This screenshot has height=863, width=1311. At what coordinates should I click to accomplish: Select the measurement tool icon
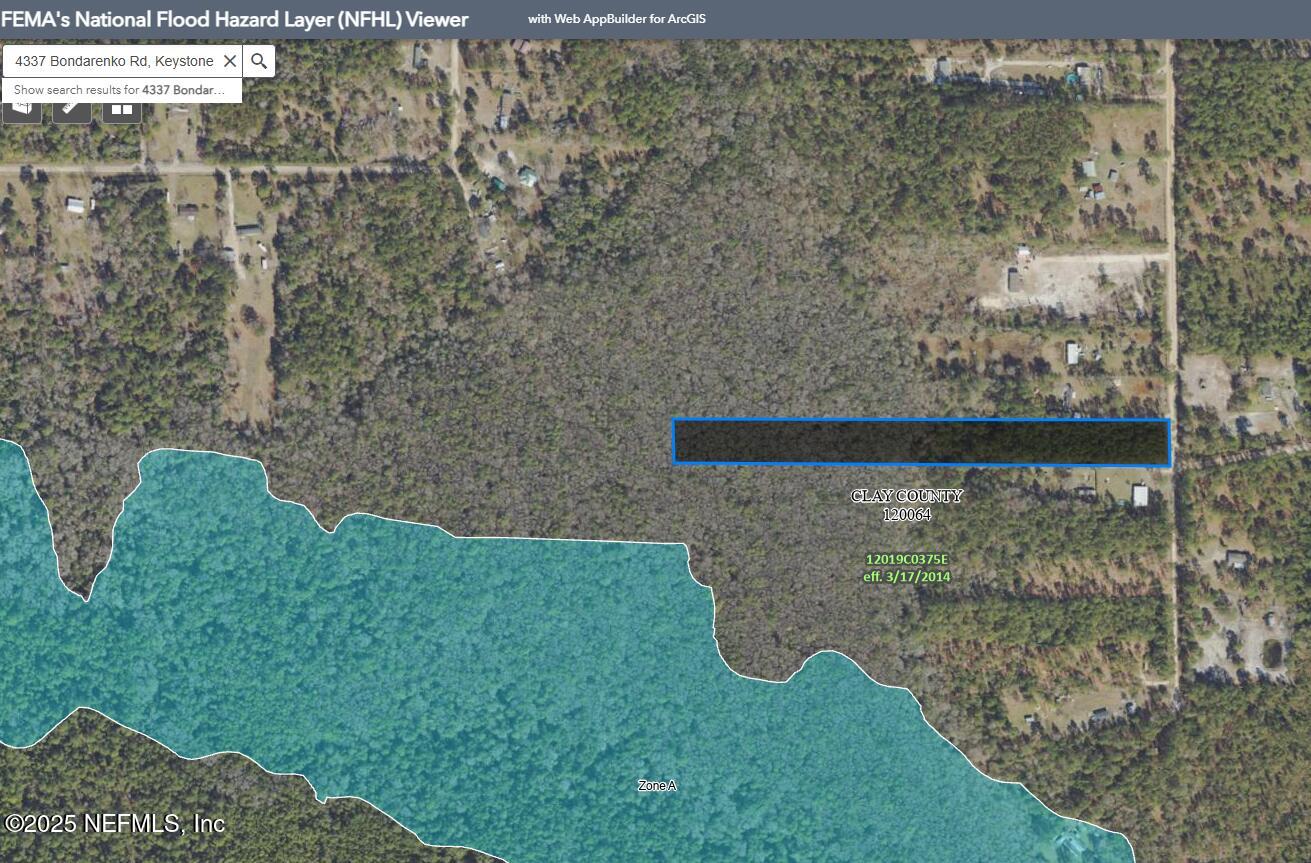[70, 109]
